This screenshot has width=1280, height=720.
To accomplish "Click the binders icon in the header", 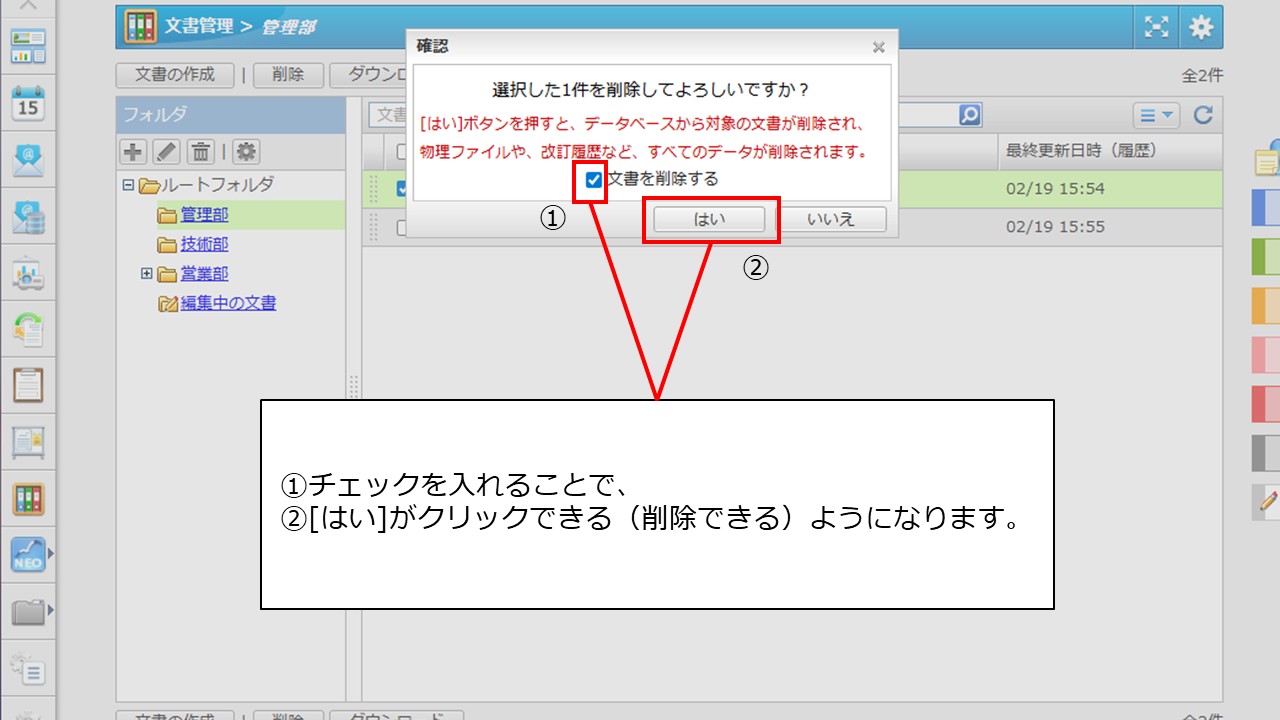I will pyautogui.click(x=140, y=27).
